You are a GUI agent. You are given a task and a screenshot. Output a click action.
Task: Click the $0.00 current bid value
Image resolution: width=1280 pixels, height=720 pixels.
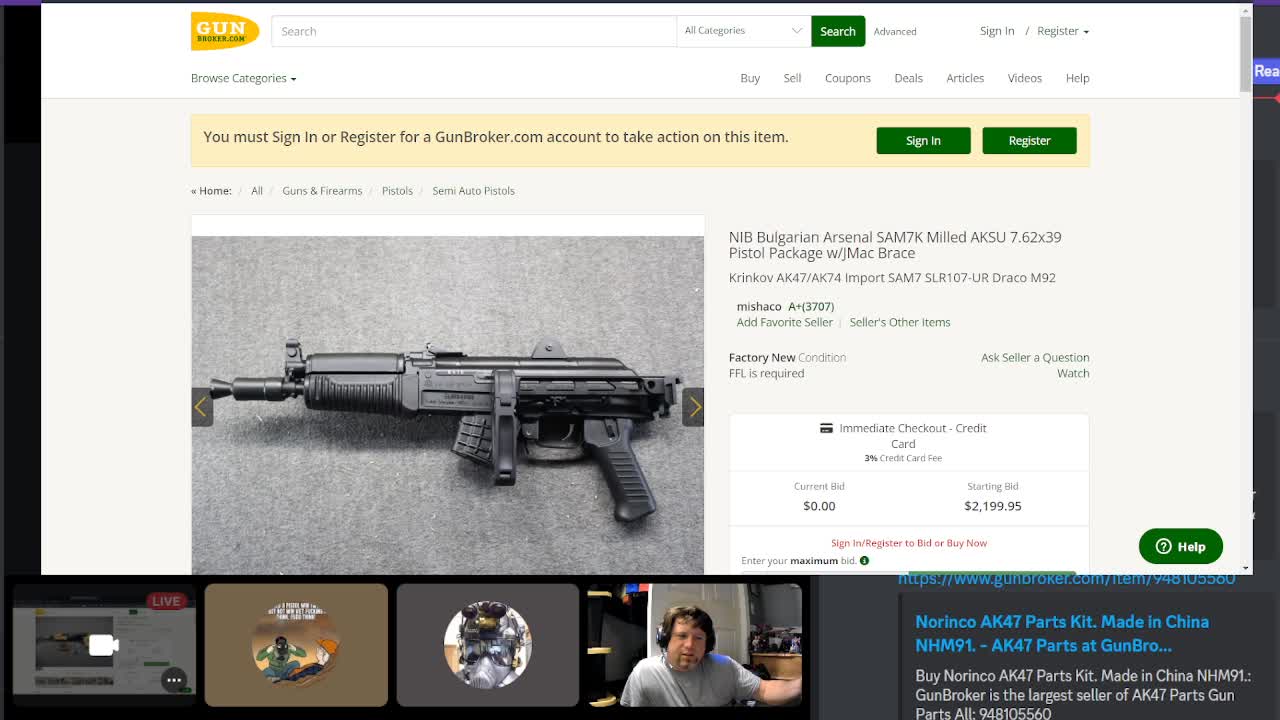tap(819, 506)
